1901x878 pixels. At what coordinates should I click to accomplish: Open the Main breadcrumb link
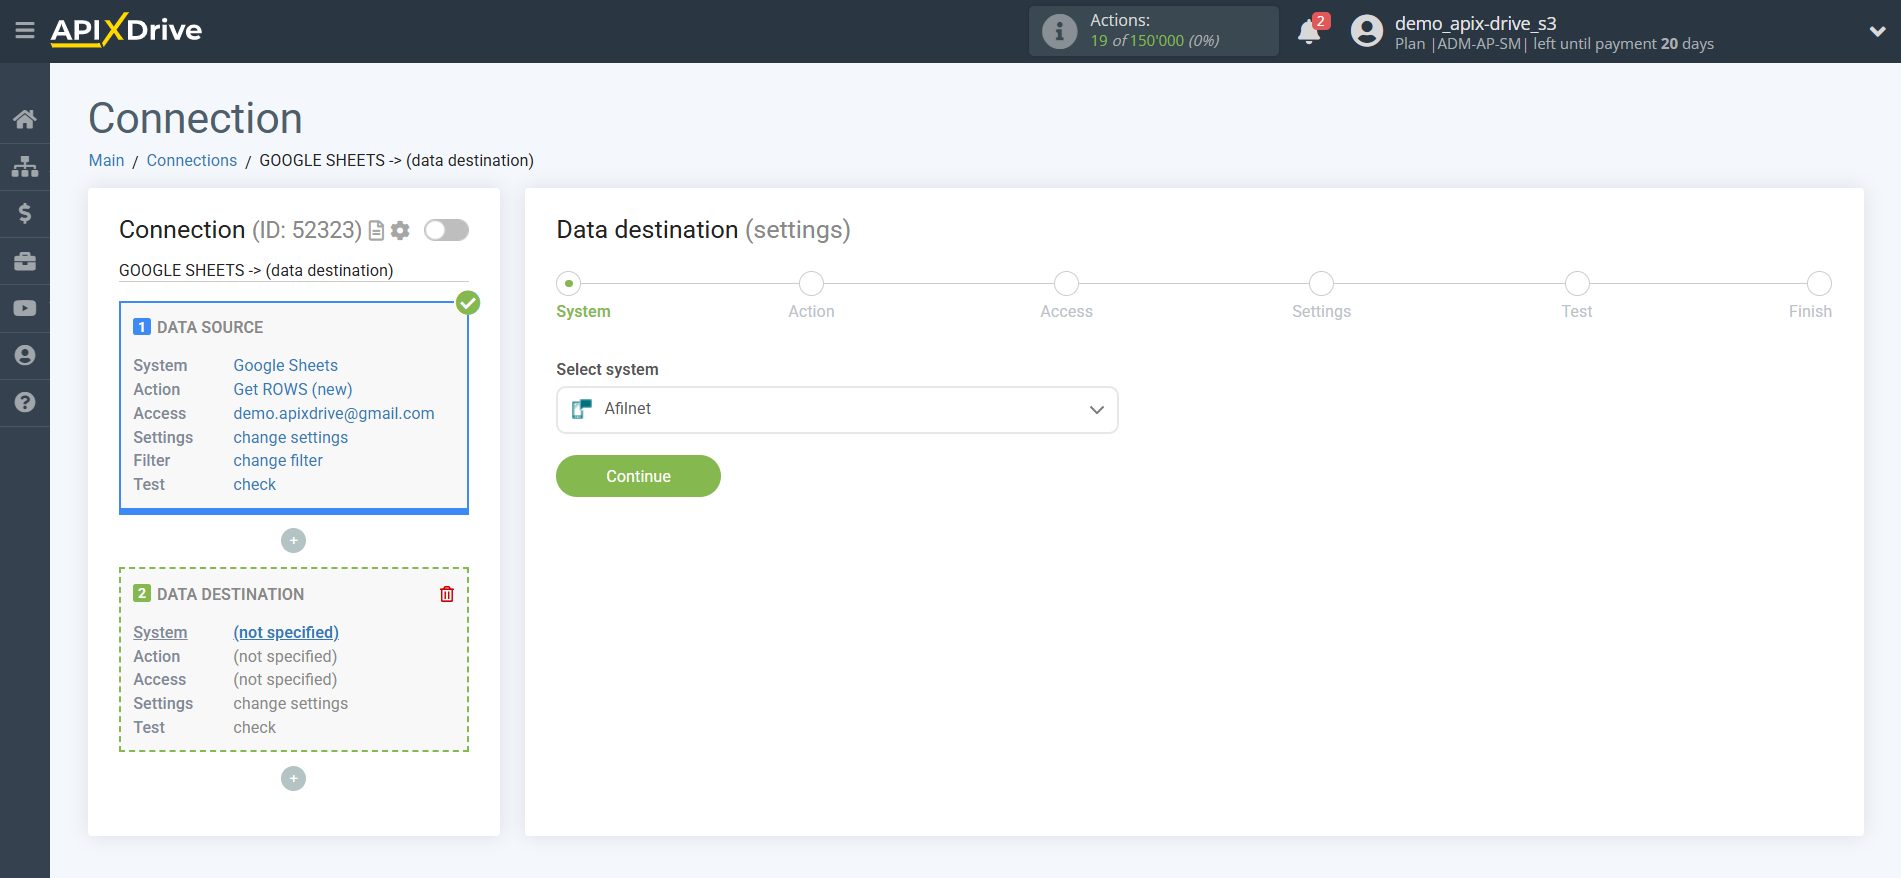[106, 161]
